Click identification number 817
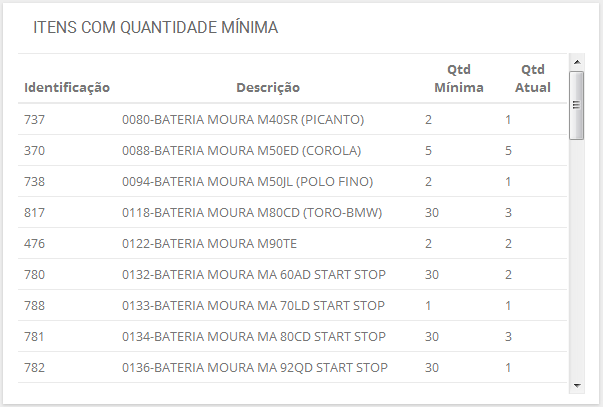 click(x=35, y=213)
